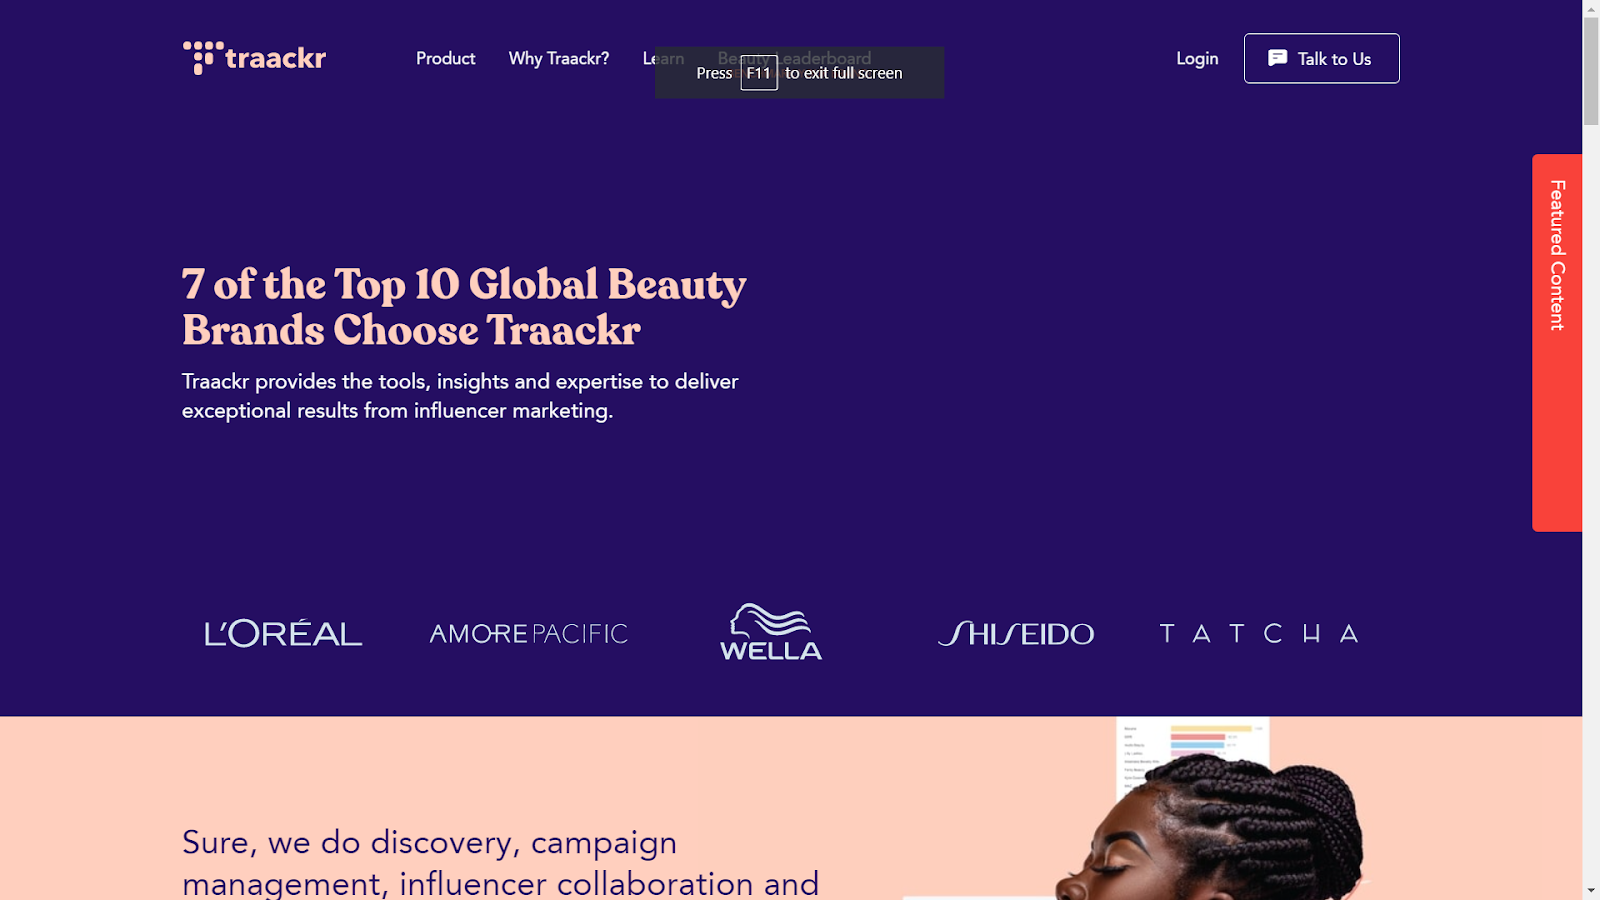
Task: Click the headline '7 of the Top 10 Global Beauty Brands'
Action: pyautogui.click(x=464, y=307)
